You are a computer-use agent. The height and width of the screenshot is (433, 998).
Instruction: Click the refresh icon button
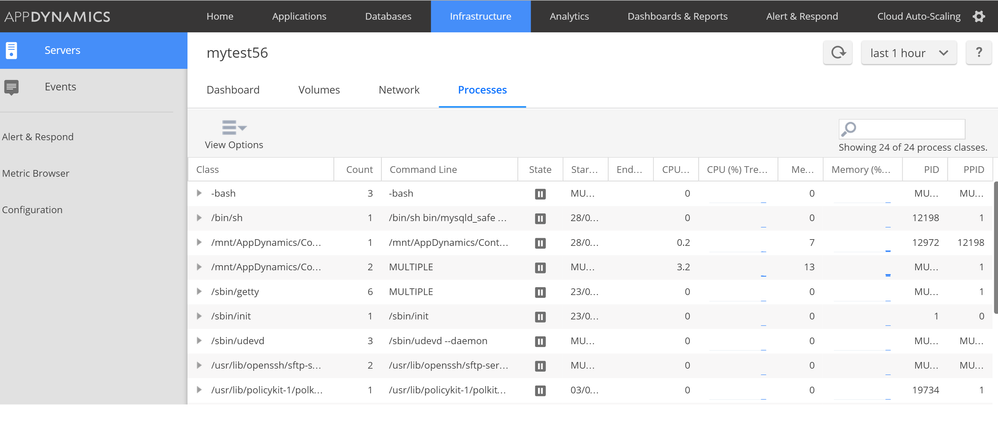pos(838,53)
